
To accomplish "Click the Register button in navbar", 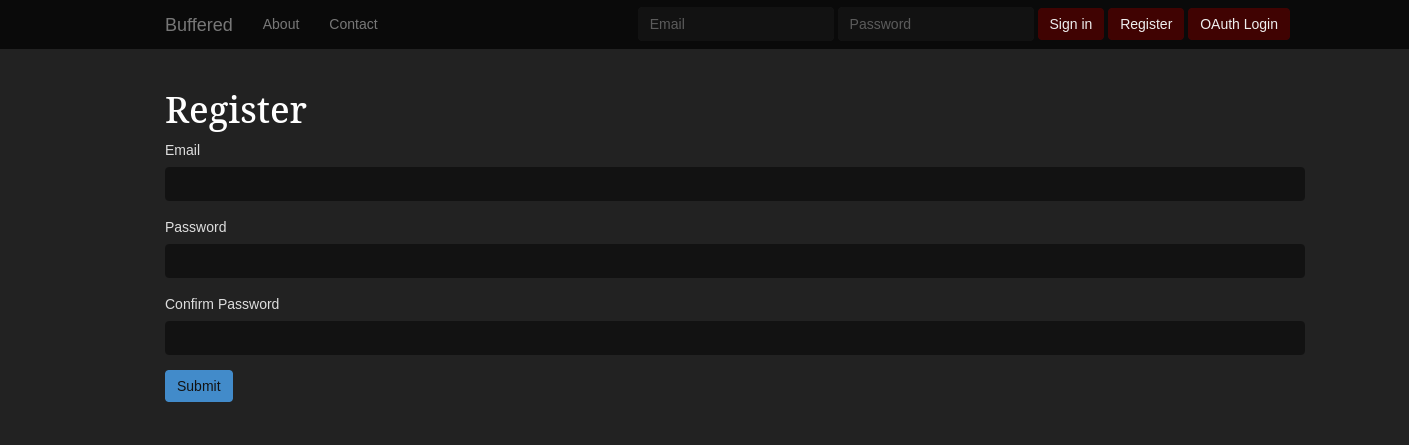I will point(1145,24).
